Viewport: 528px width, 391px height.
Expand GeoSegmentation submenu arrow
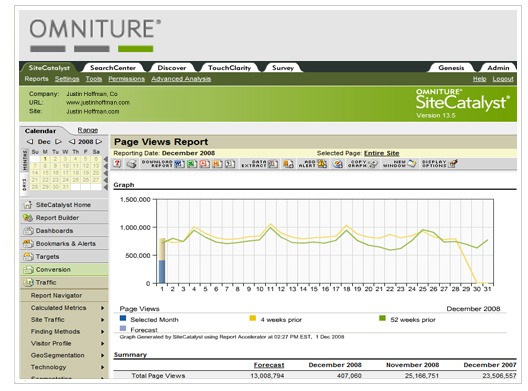[x=102, y=355]
